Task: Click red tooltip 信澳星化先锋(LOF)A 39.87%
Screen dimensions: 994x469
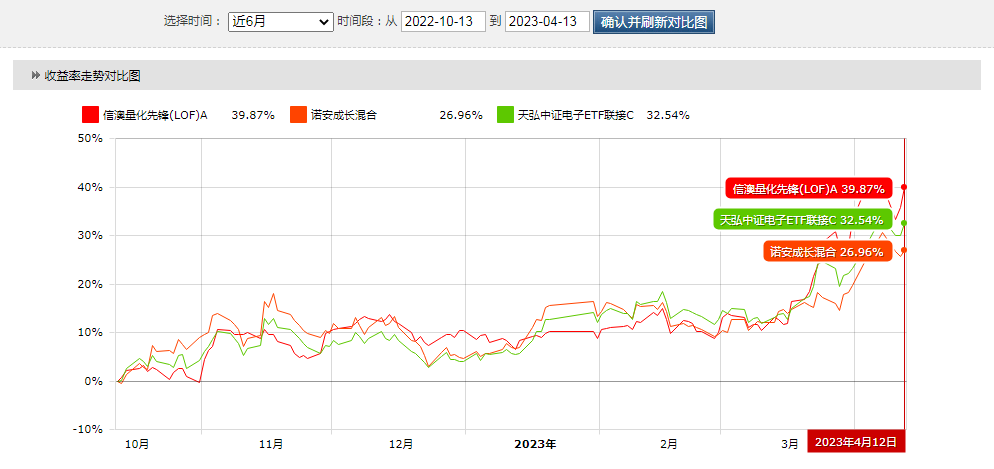Action: tap(808, 188)
